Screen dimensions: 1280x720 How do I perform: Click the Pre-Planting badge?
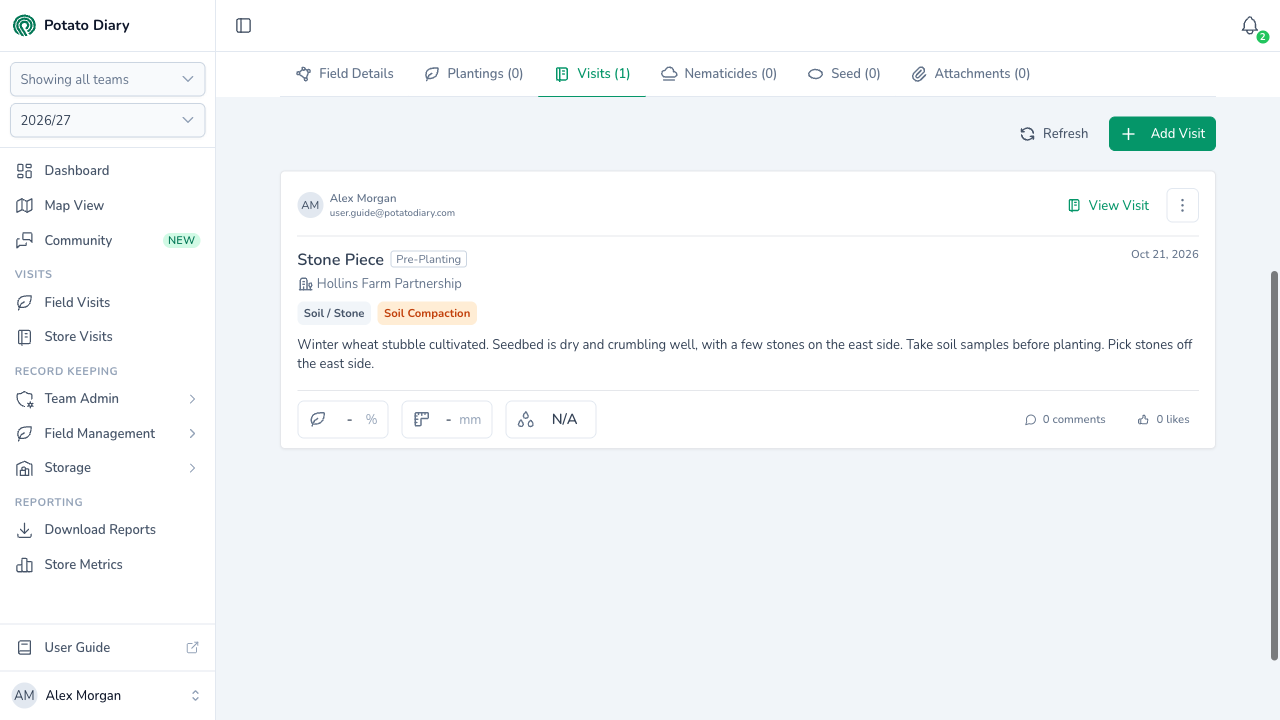tap(429, 259)
